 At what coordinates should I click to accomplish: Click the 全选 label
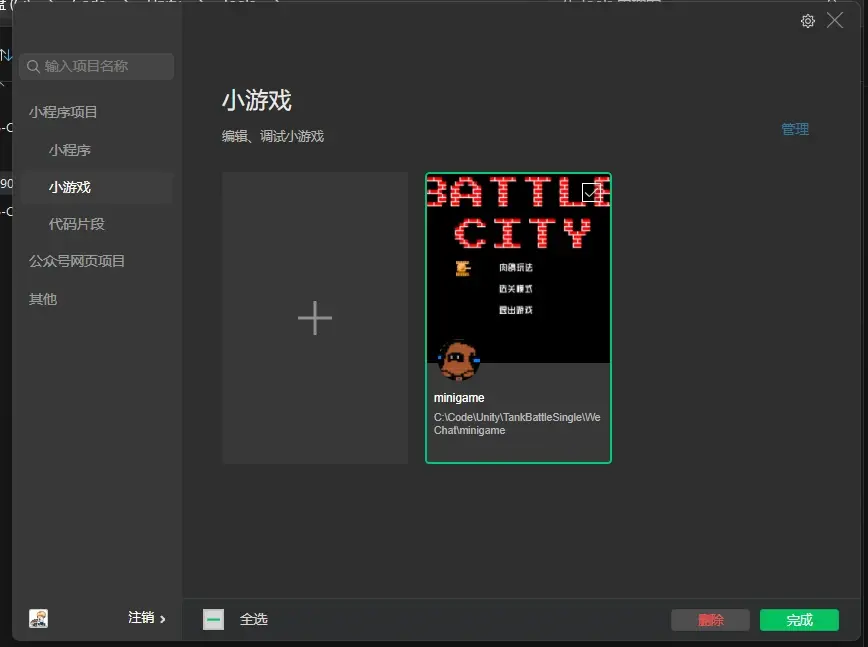pos(254,619)
